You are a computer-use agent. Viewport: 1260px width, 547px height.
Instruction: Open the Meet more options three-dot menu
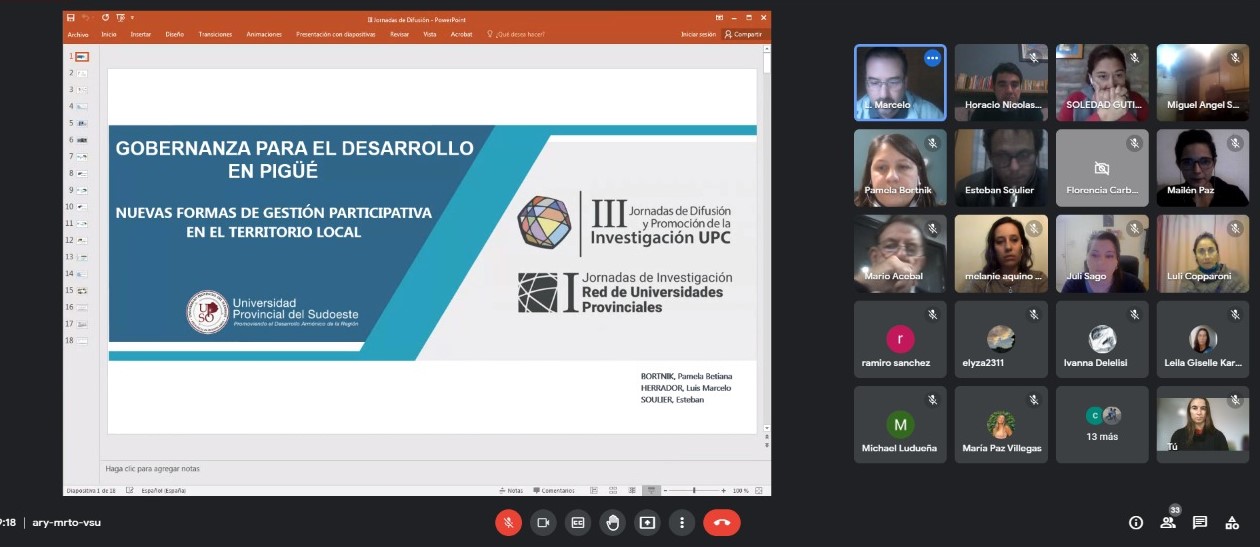[682, 522]
